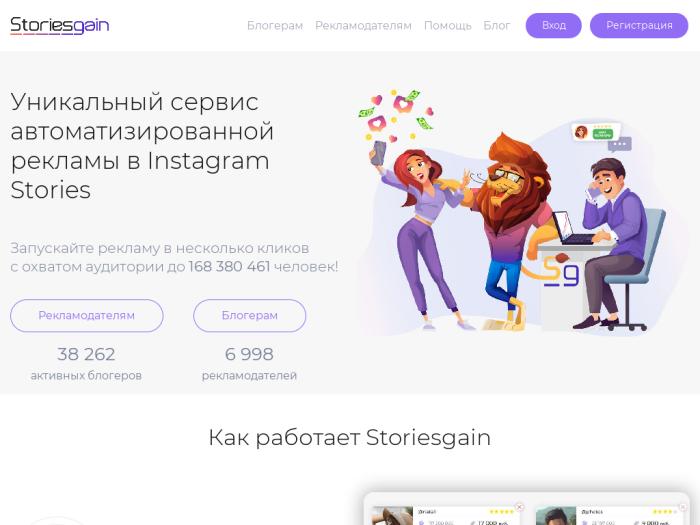Click the sg logo on desk

click(x=561, y=273)
